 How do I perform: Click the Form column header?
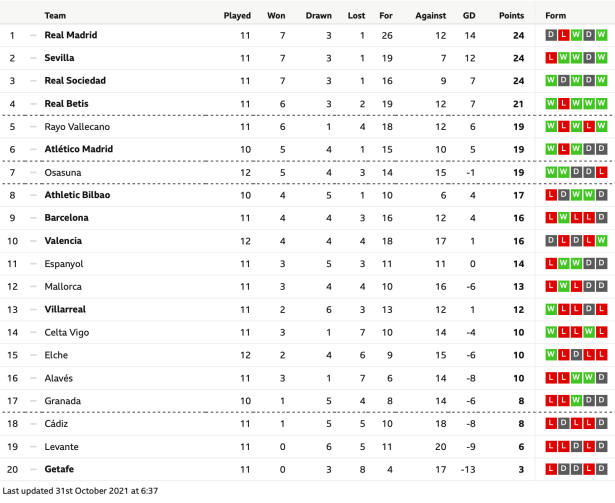[556, 15]
